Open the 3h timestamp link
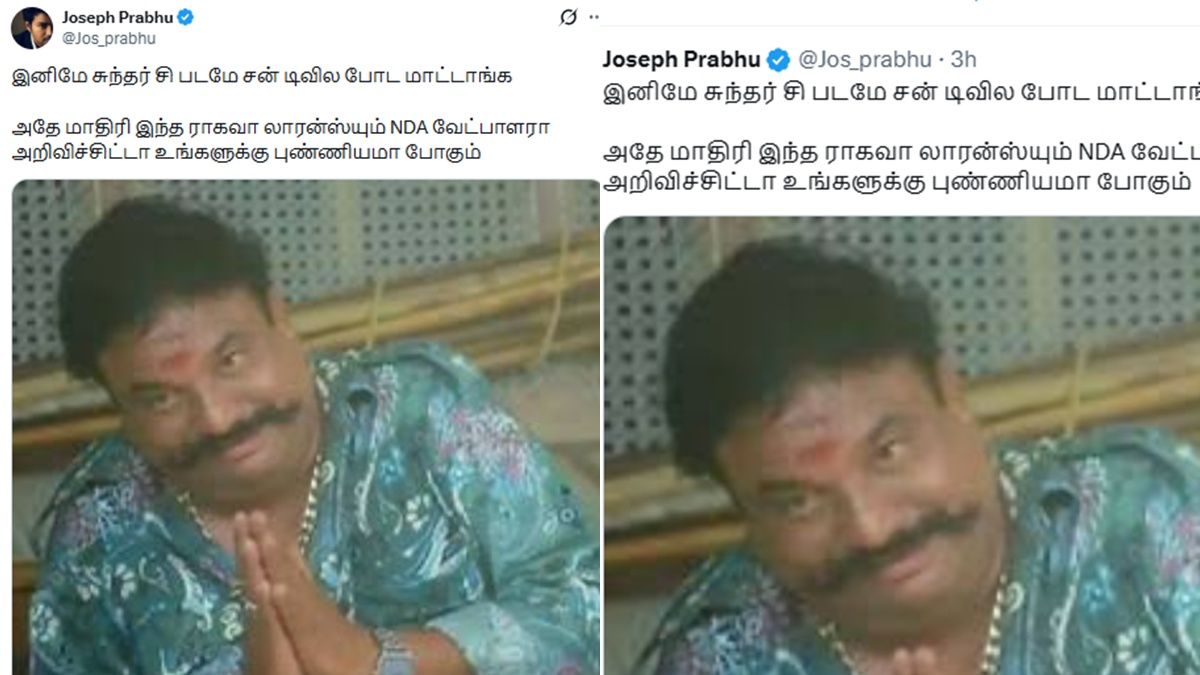Screen dimensions: 1200x675 [963, 59]
